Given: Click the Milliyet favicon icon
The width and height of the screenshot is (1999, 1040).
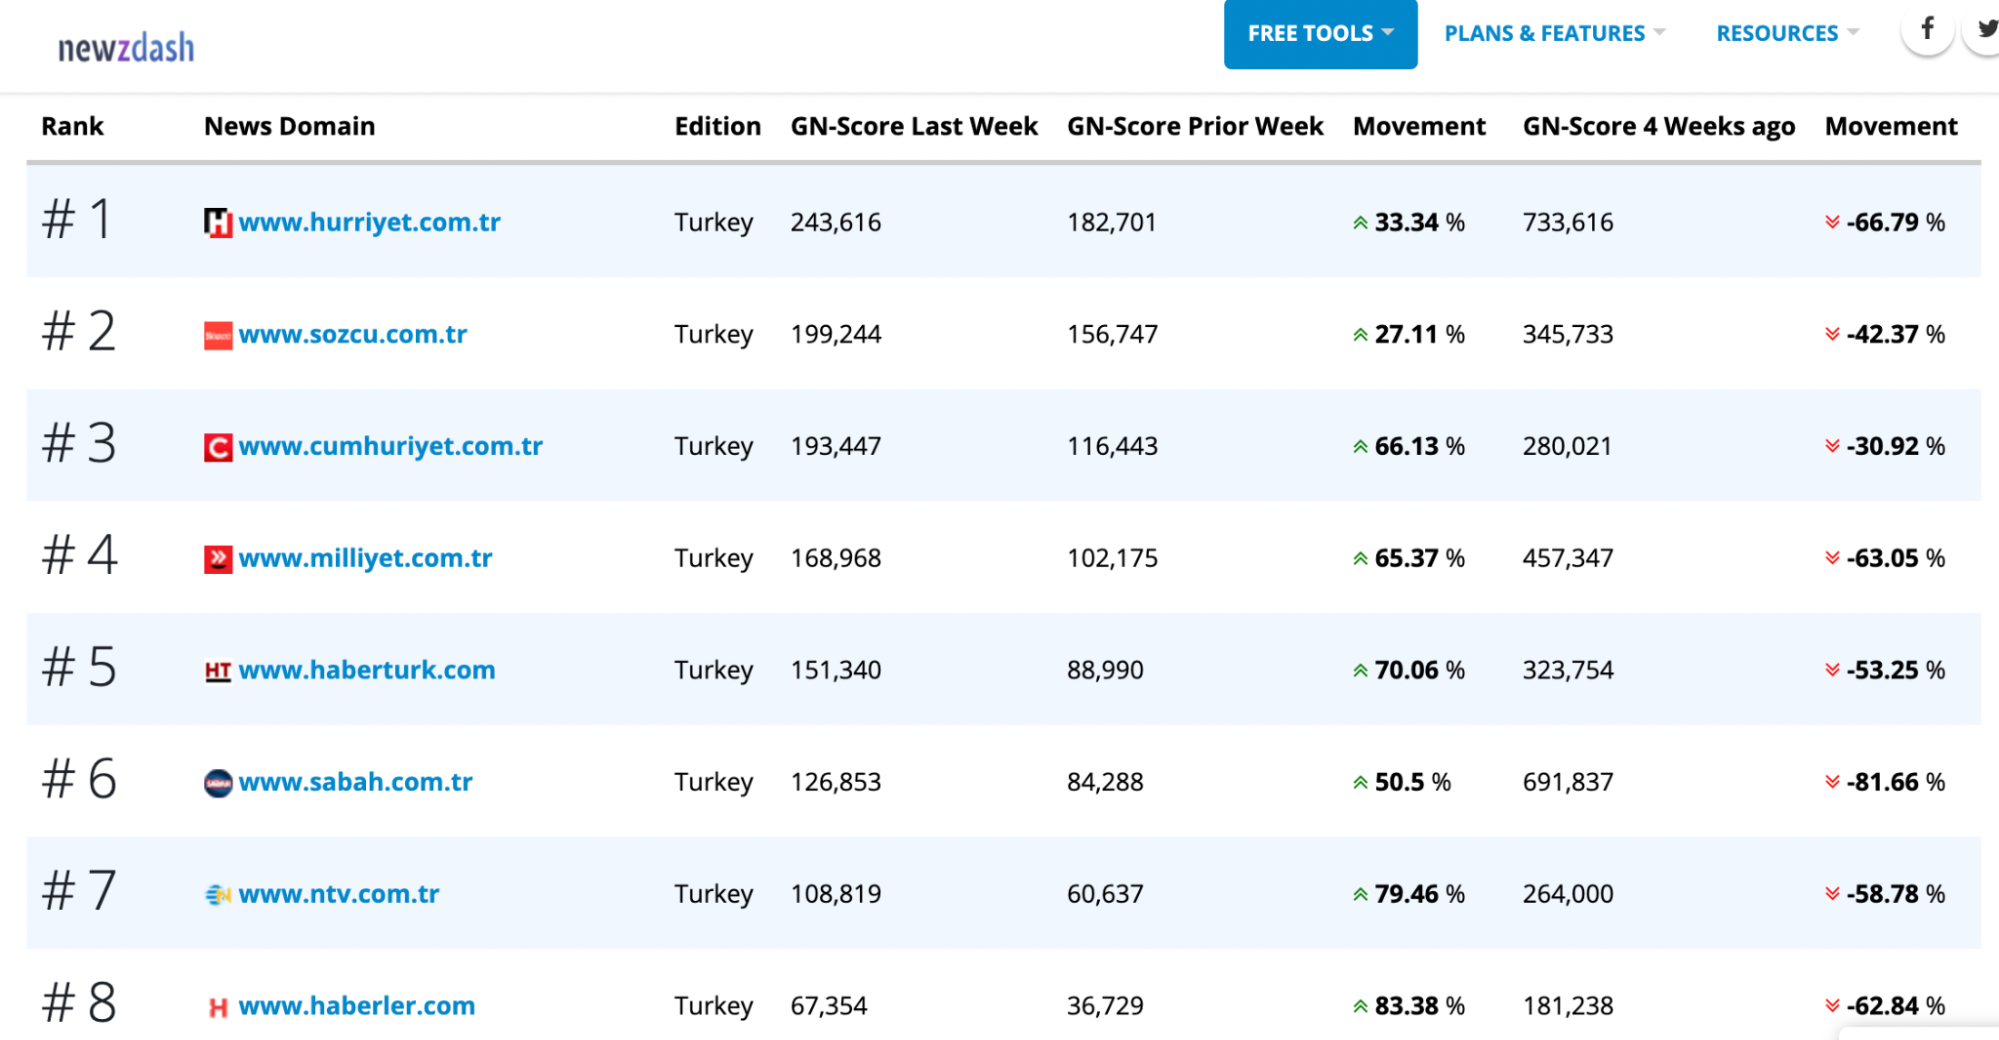Looking at the screenshot, I should (x=218, y=559).
